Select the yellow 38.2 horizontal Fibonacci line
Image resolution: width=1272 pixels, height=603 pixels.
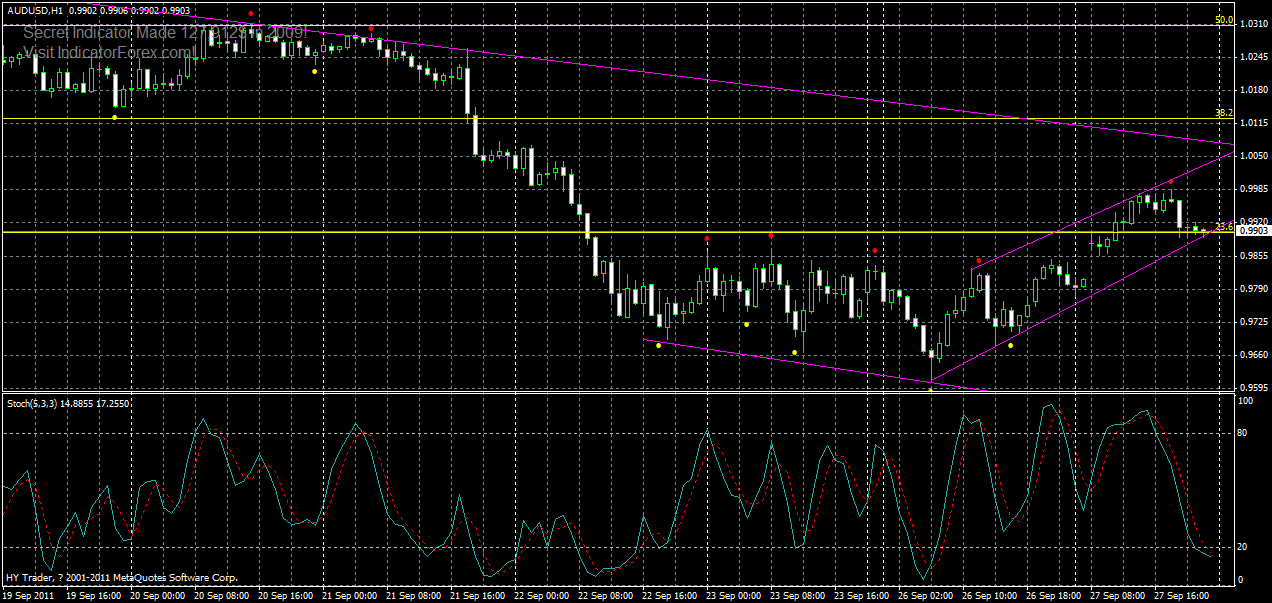click(x=600, y=119)
